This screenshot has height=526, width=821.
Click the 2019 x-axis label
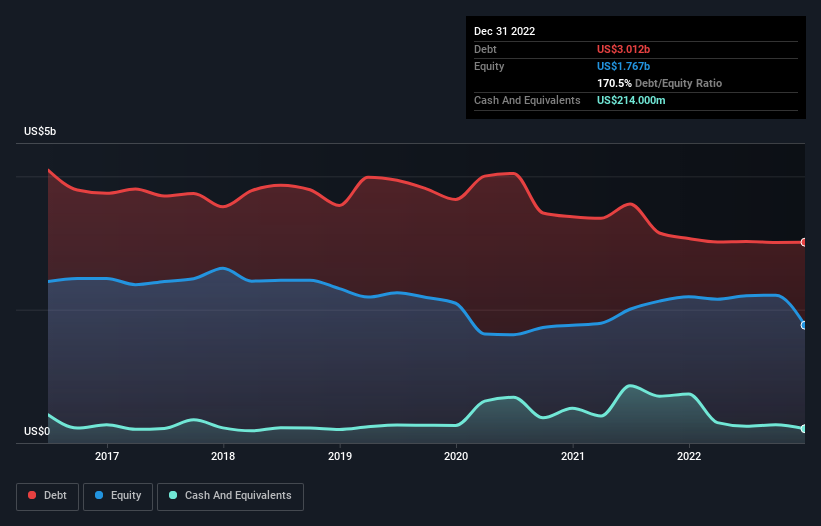340,456
